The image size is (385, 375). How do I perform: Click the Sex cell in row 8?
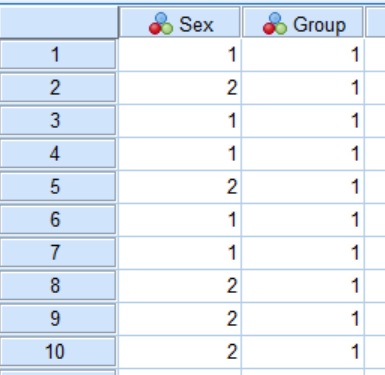pos(180,285)
